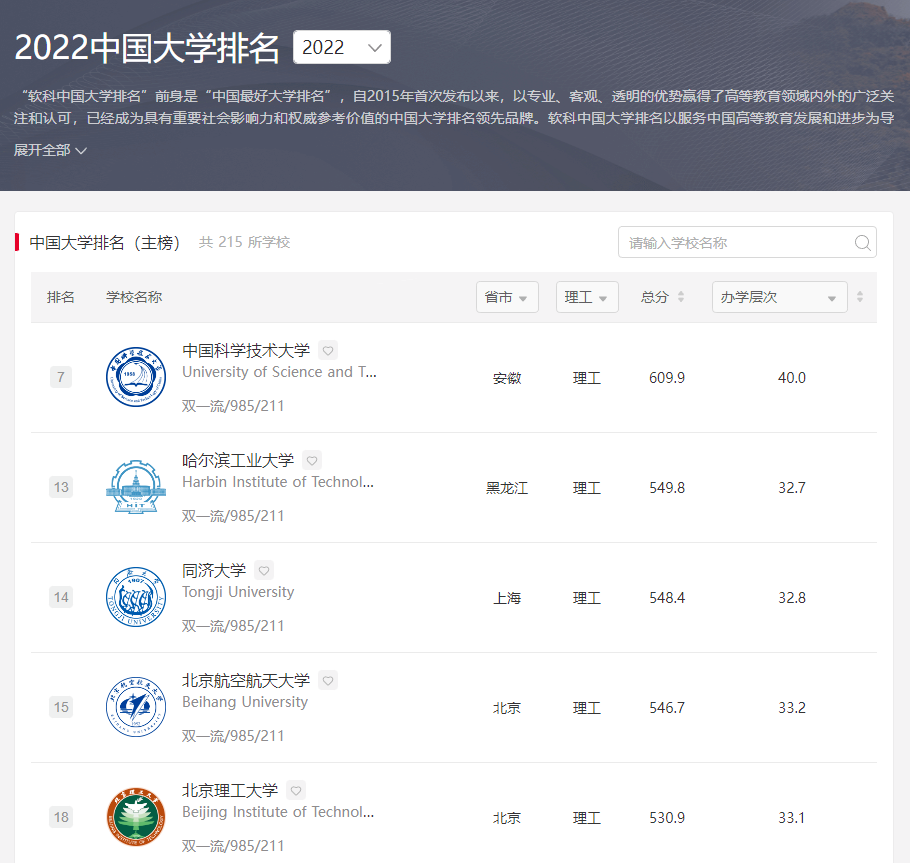Favorite 同济大学 with heart icon
The height and width of the screenshot is (863, 910).
[x=264, y=570]
